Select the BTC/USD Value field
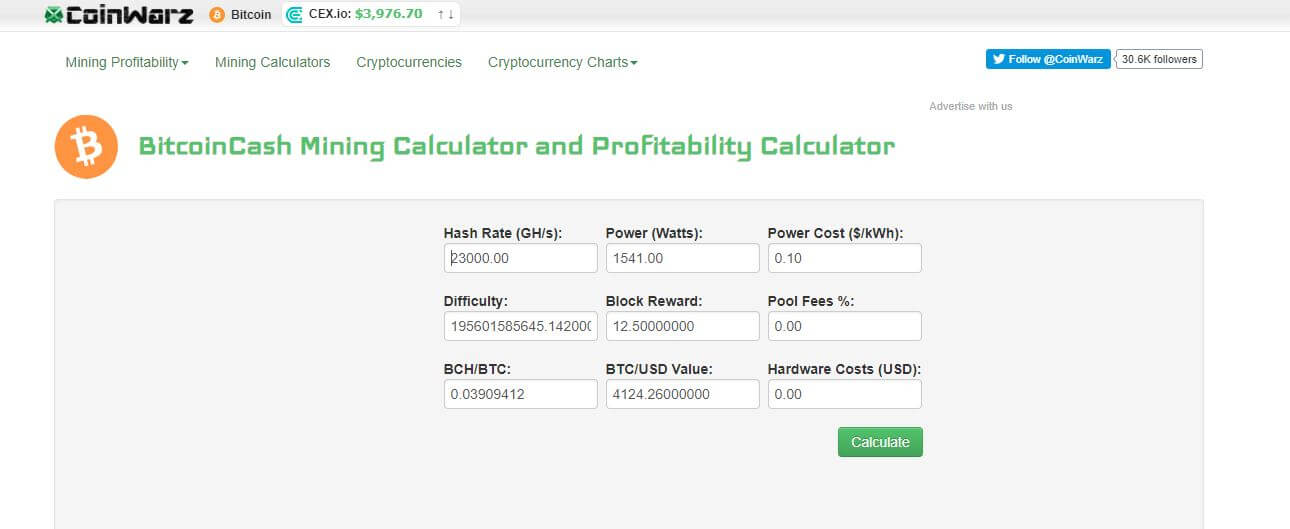This screenshot has height=529, width=1290. [683, 394]
